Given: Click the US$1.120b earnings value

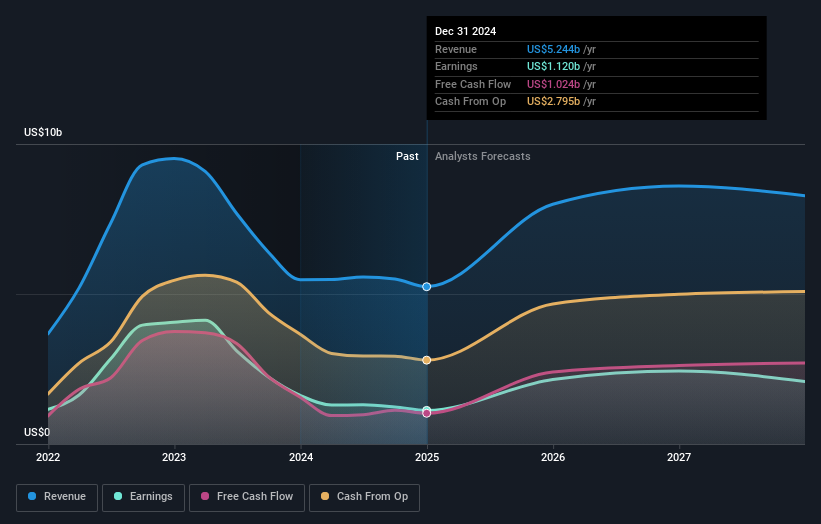Looking at the screenshot, I should 553,66.
